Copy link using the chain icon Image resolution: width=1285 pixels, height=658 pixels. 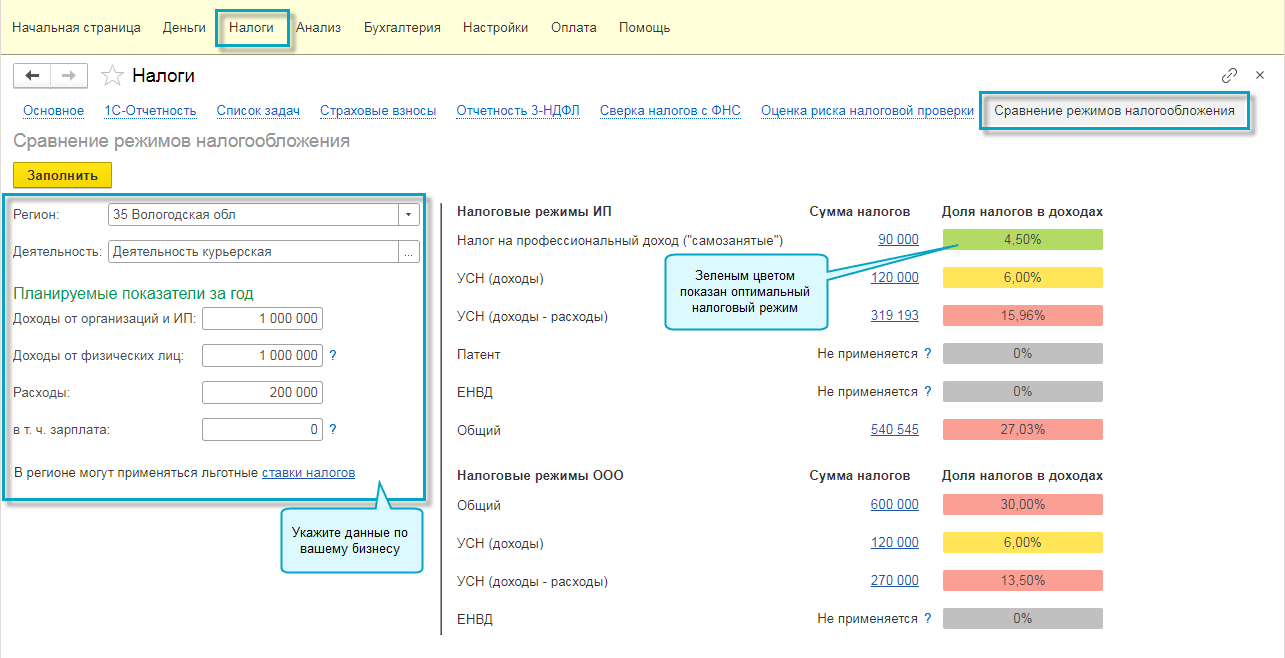point(1229,76)
